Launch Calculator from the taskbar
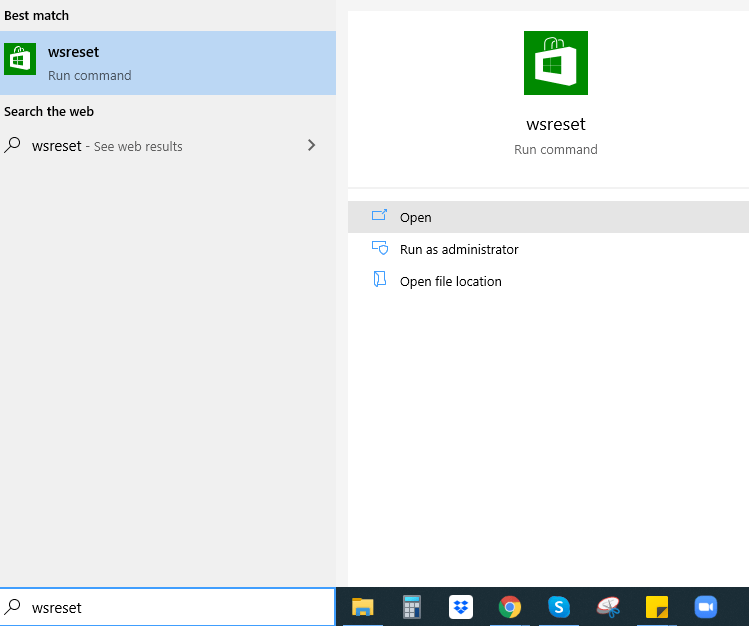This screenshot has height=626, width=749. click(x=412, y=607)
